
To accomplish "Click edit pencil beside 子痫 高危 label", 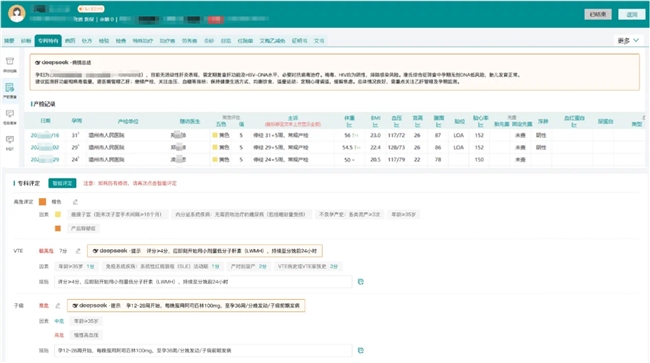I will click(x=58, y=305).
